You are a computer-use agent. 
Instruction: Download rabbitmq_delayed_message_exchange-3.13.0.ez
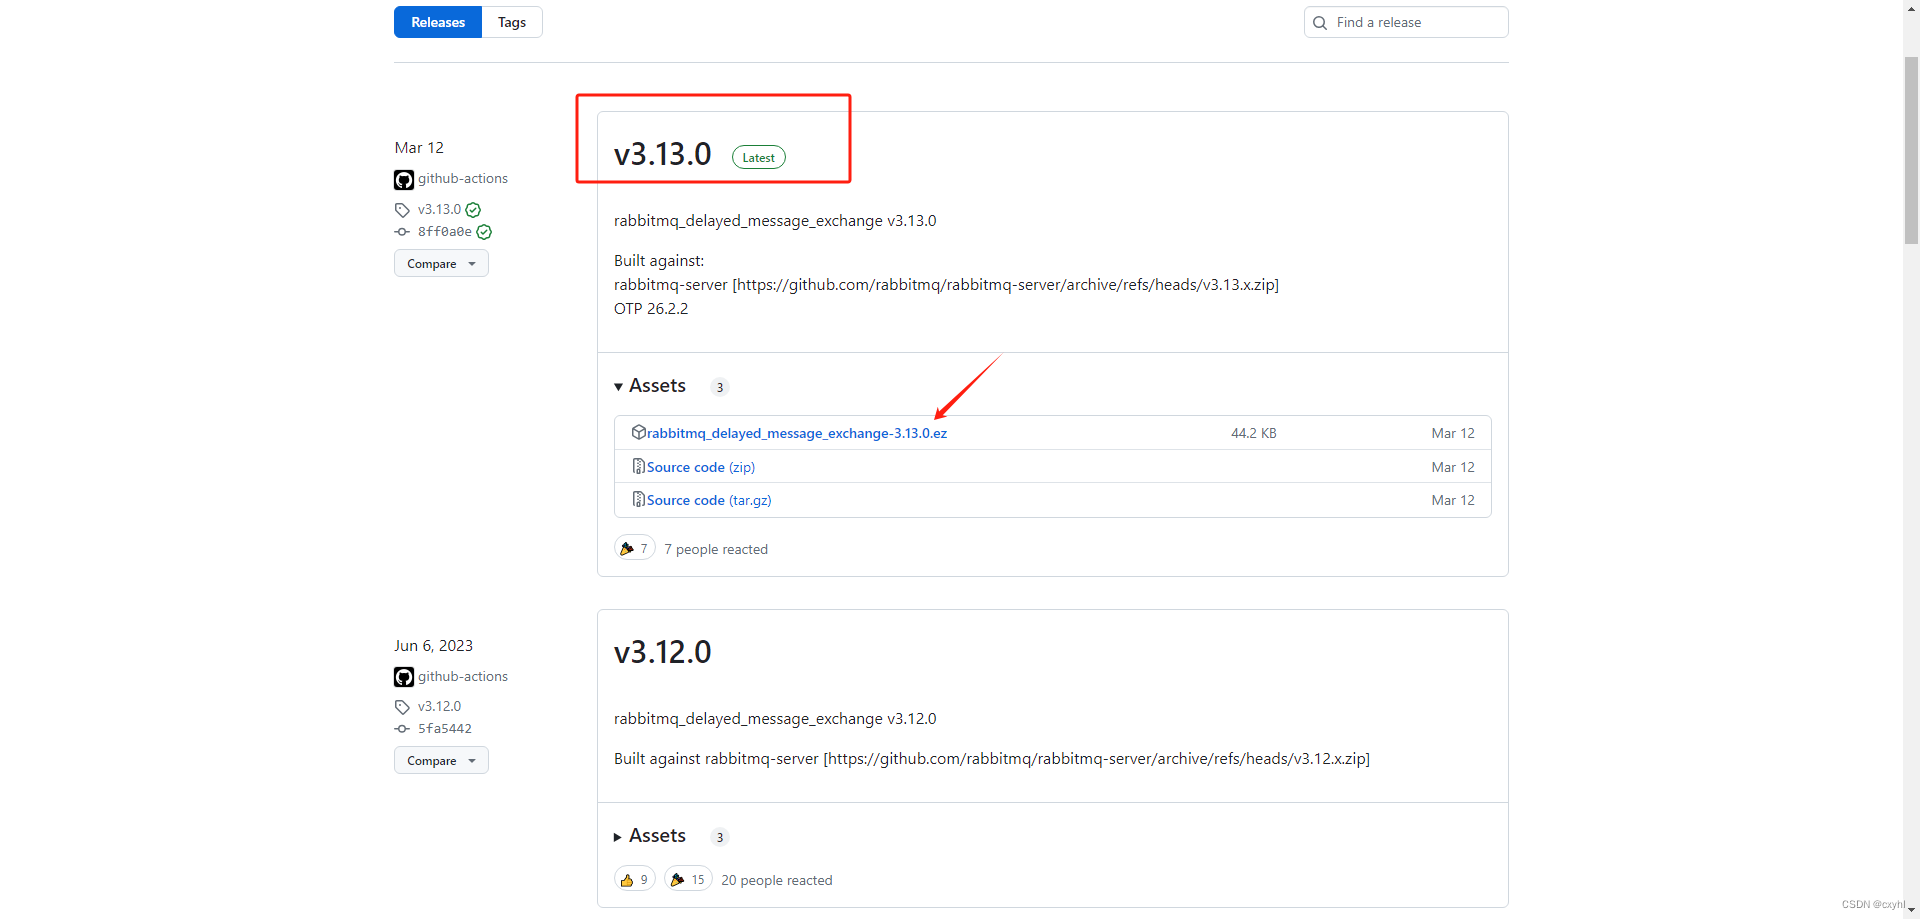click(x=797, y=433)
